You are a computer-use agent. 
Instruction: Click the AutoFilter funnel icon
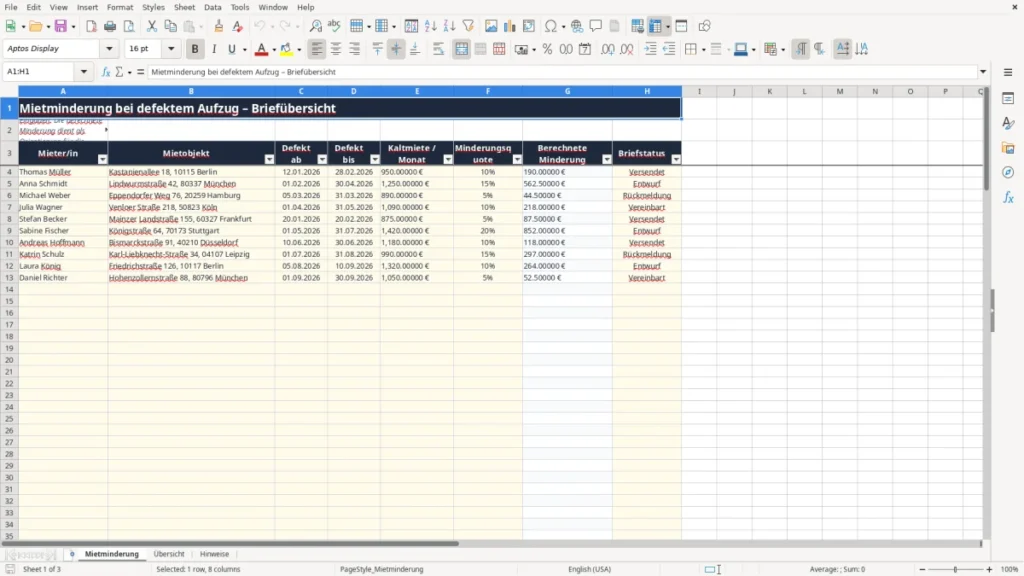click(x=468, y=26)
